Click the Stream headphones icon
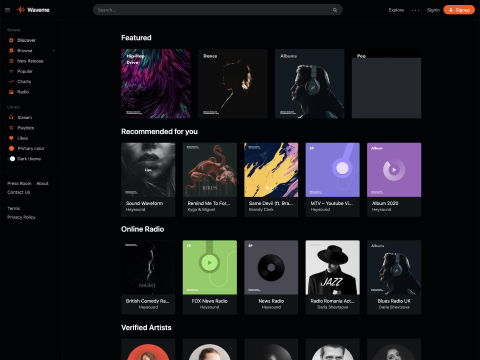The image size is (480, 360). (x=11, y=117)
